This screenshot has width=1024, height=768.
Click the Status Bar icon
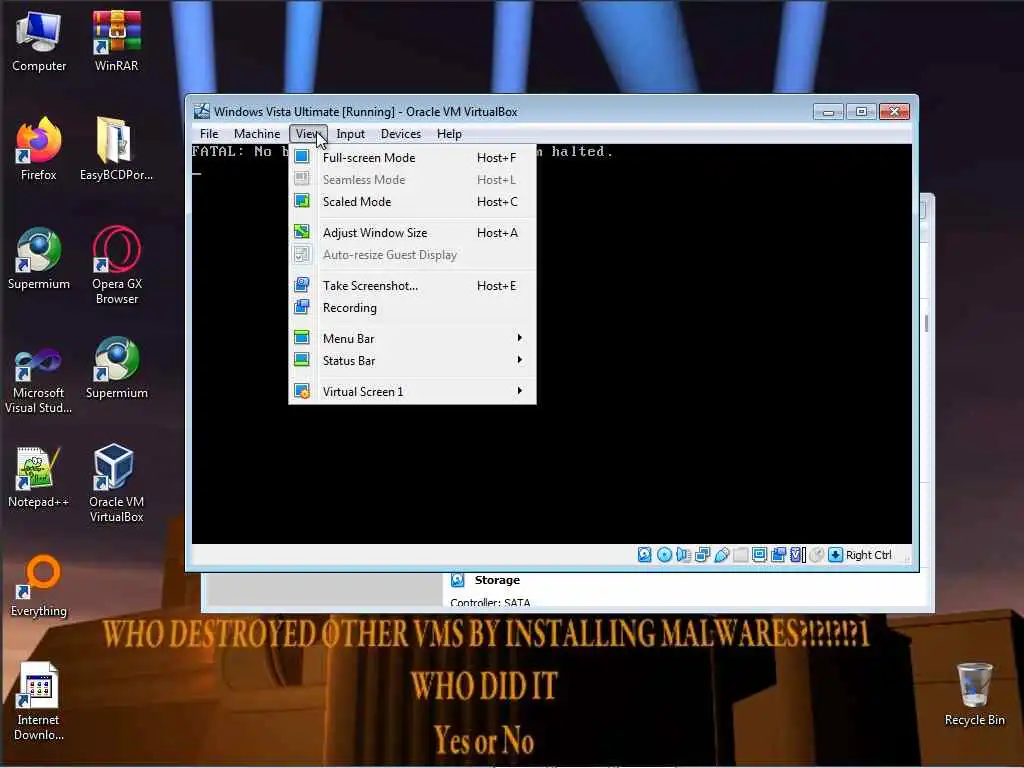coord(302,360)
